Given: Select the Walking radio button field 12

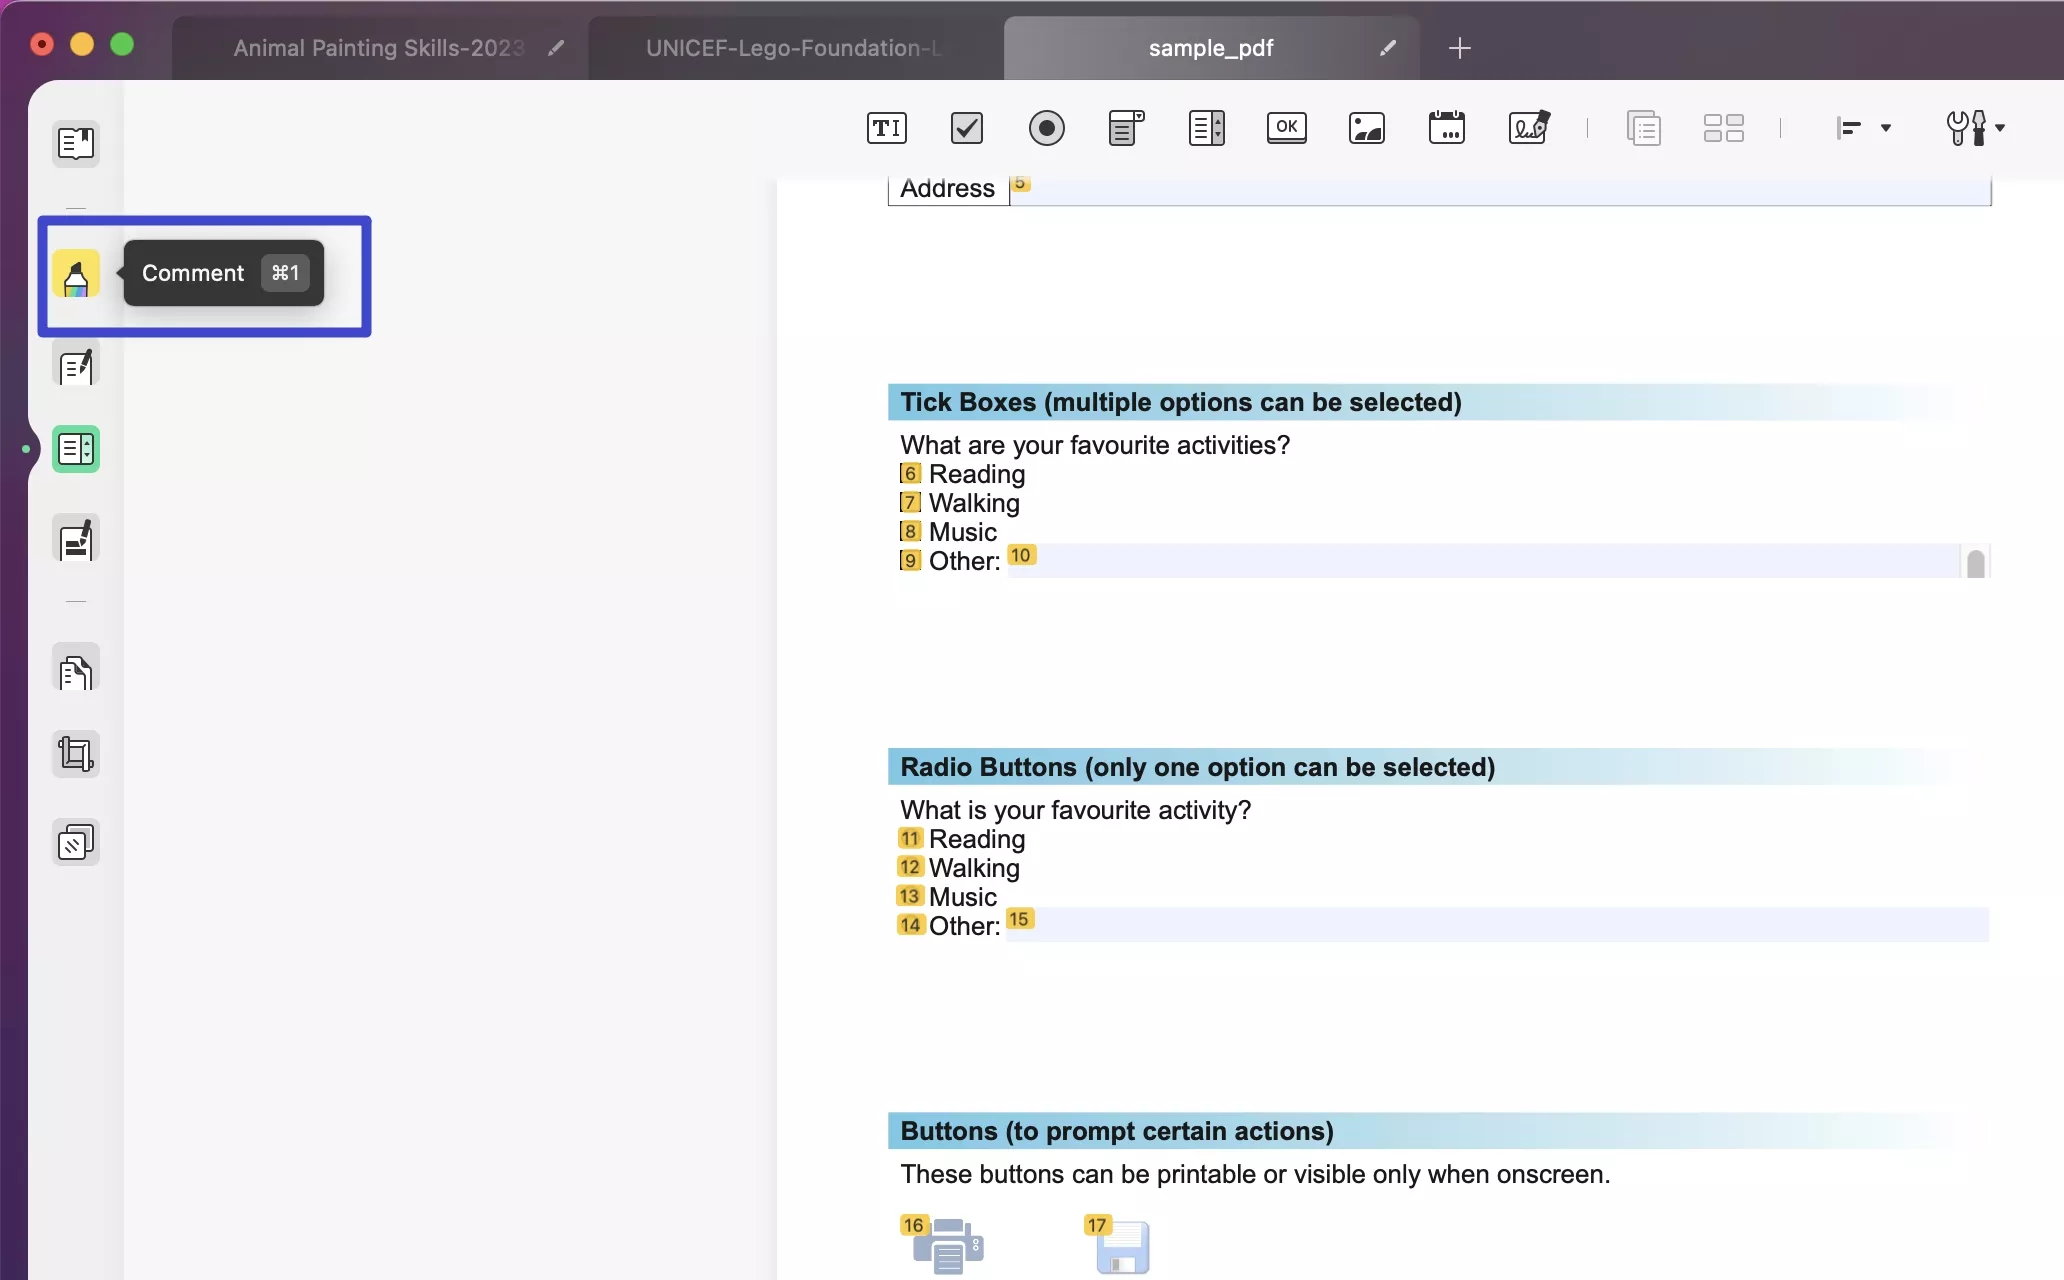Looking at the screenshot, I should pos(910,867).
